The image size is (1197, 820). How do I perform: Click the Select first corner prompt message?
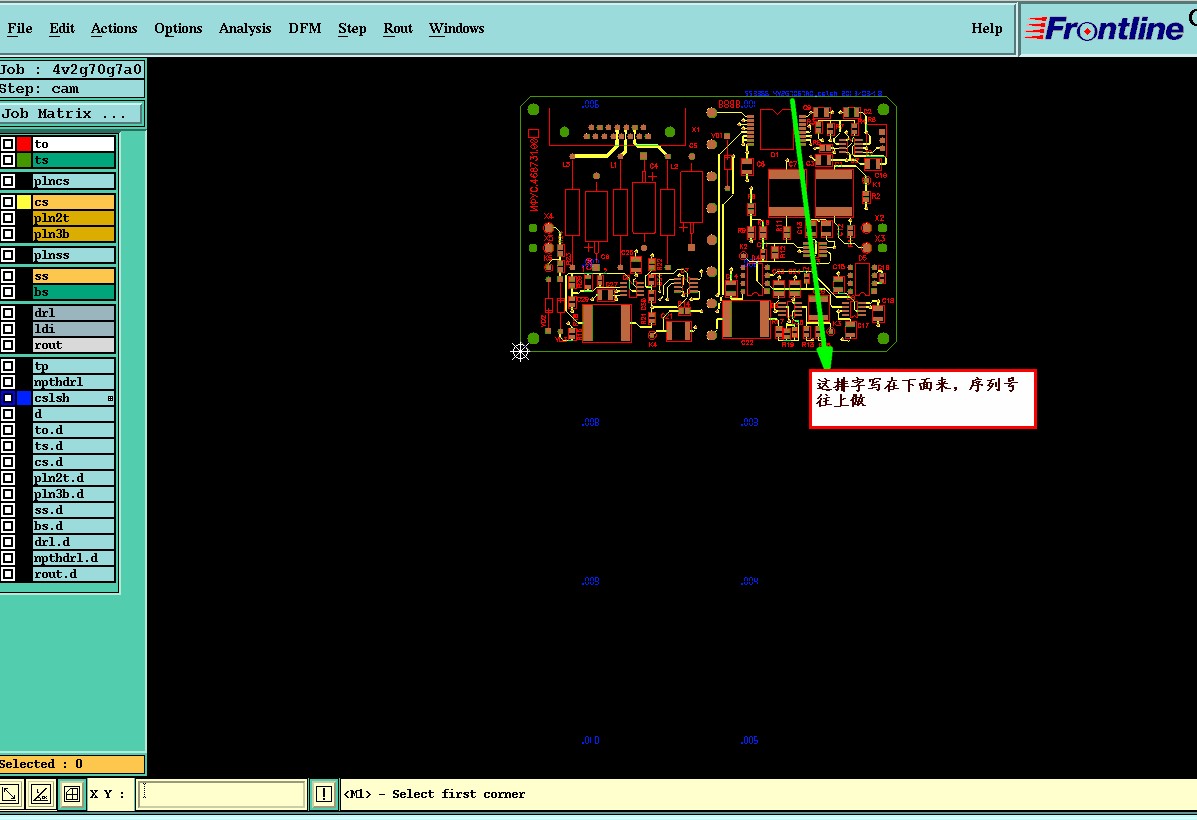click(x=435, y=794)
